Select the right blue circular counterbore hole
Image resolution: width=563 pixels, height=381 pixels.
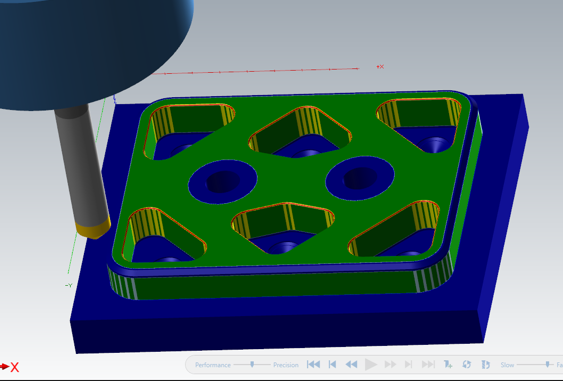(x=360, y=178)
